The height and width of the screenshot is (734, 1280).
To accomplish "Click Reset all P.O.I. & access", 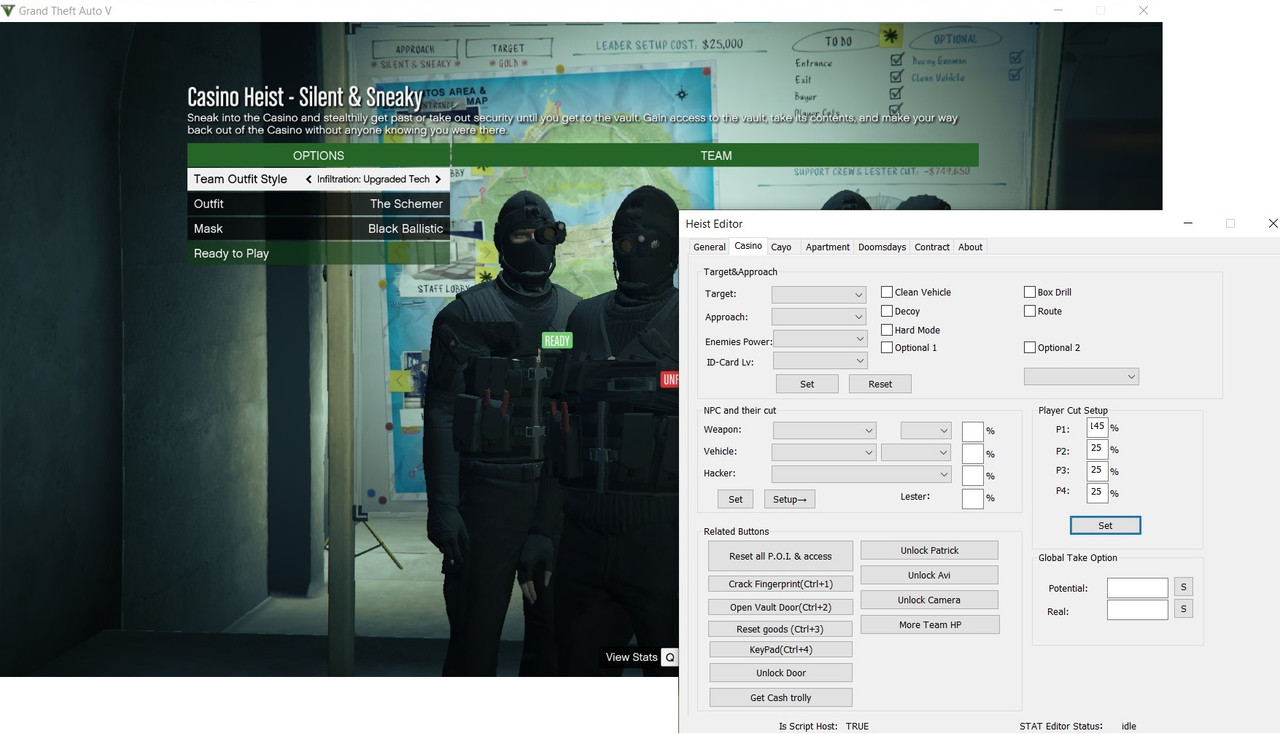I will pos(780,556).
